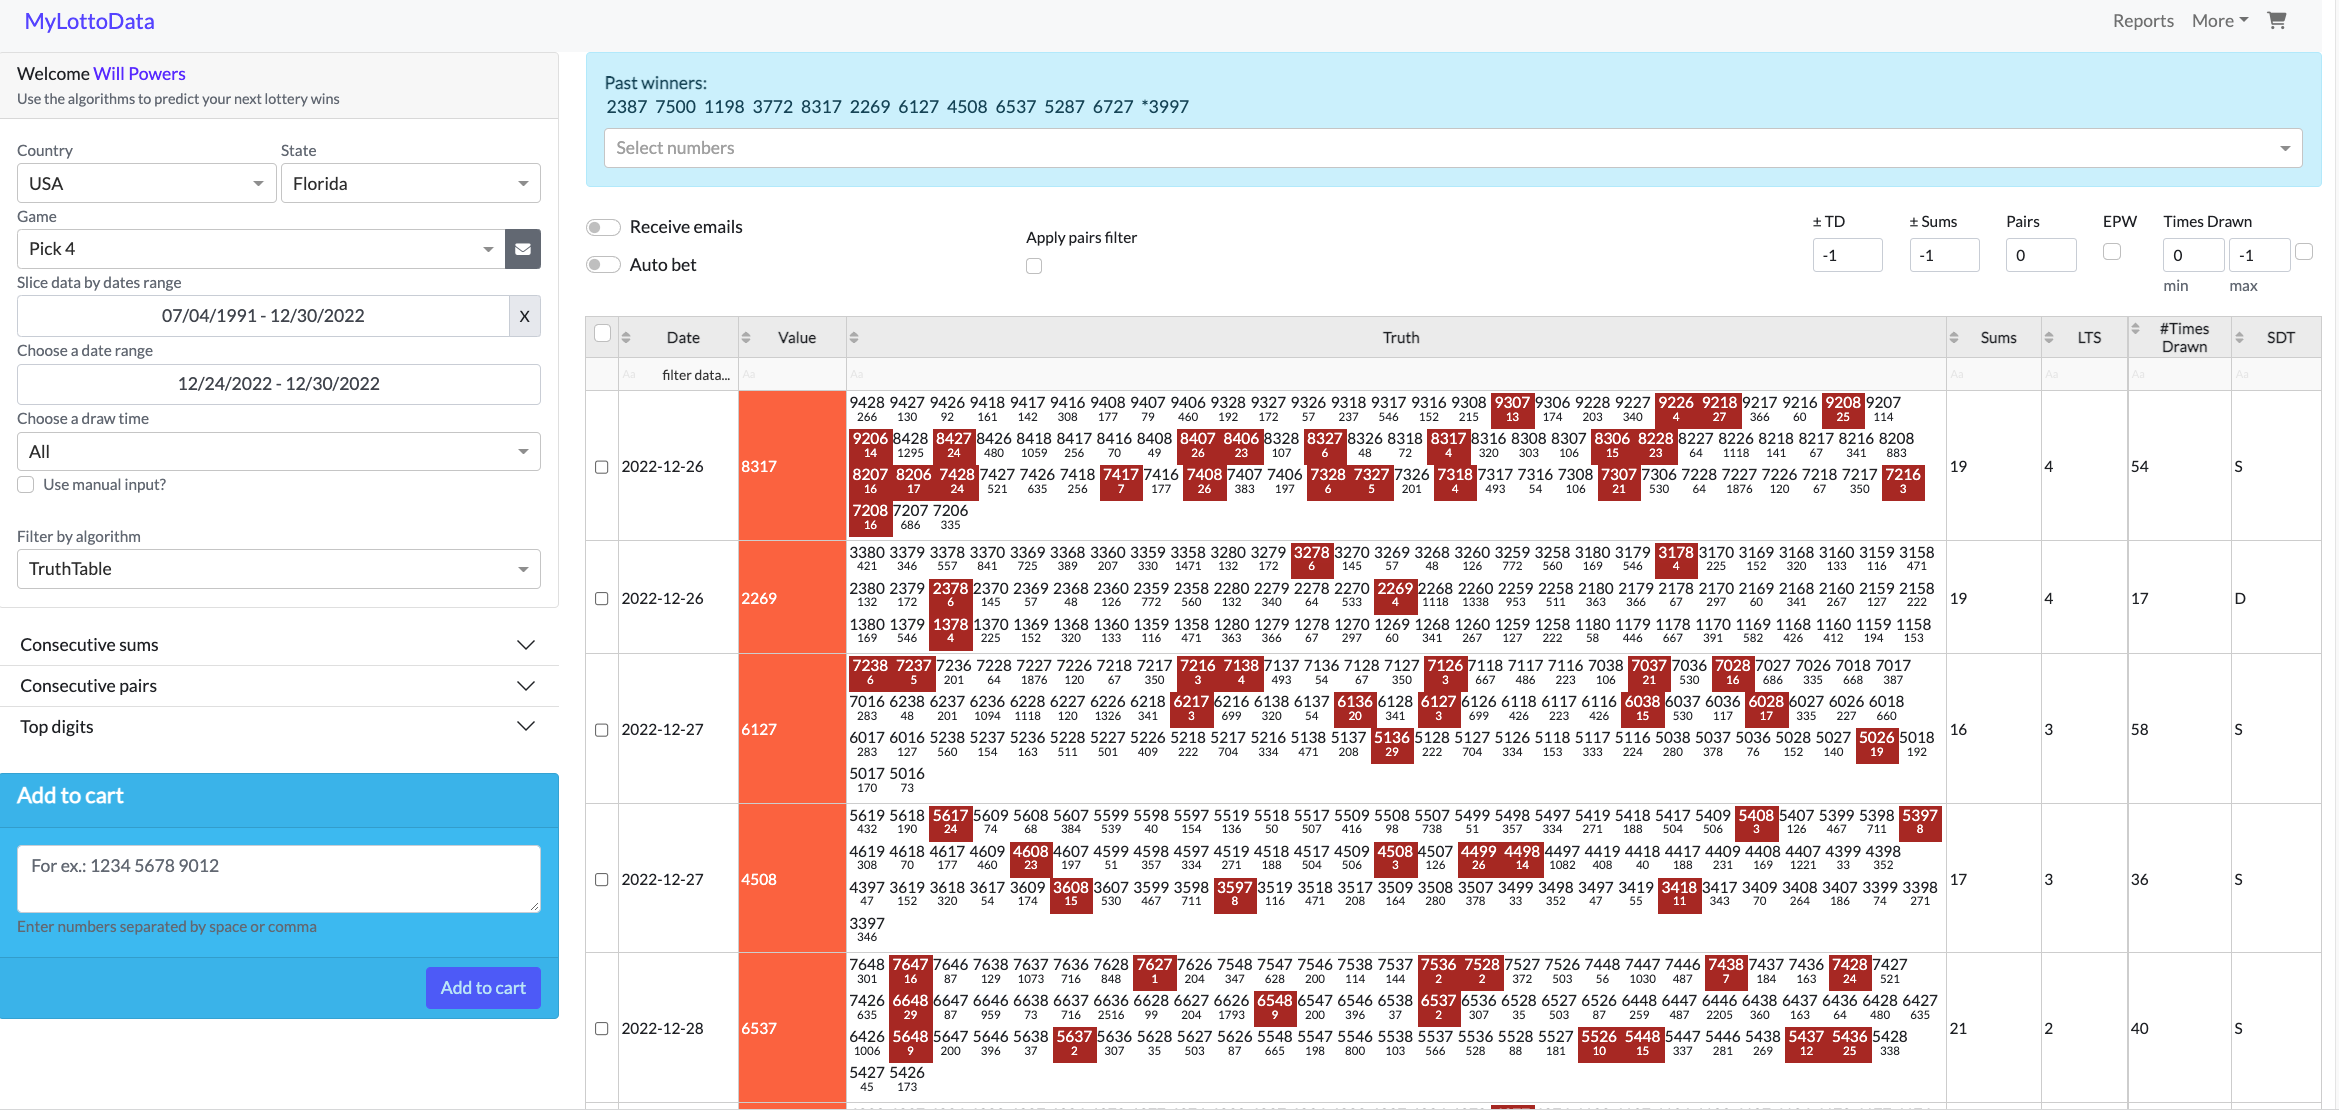Select row checkbox for 2022-12-27 value 6127

click(602, 730)
